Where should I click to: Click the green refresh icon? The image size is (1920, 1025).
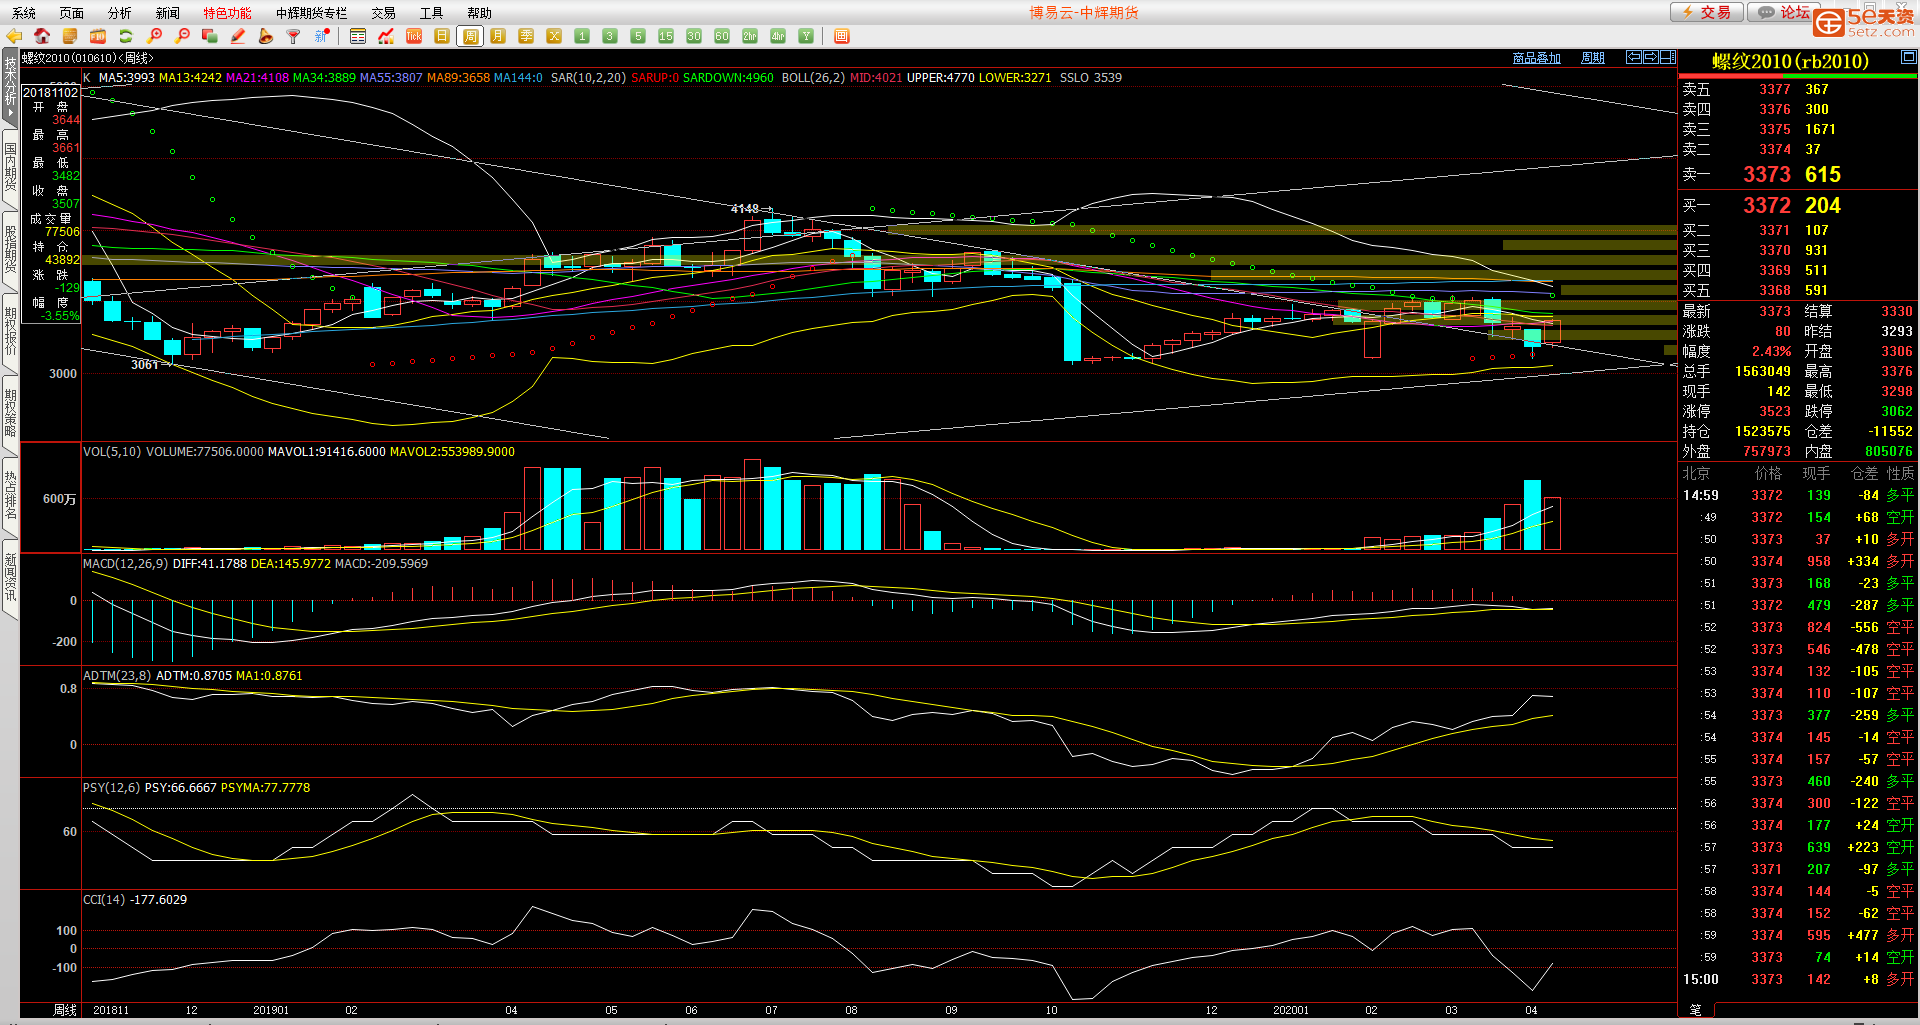pyautogui.click(x=126, y=36)
